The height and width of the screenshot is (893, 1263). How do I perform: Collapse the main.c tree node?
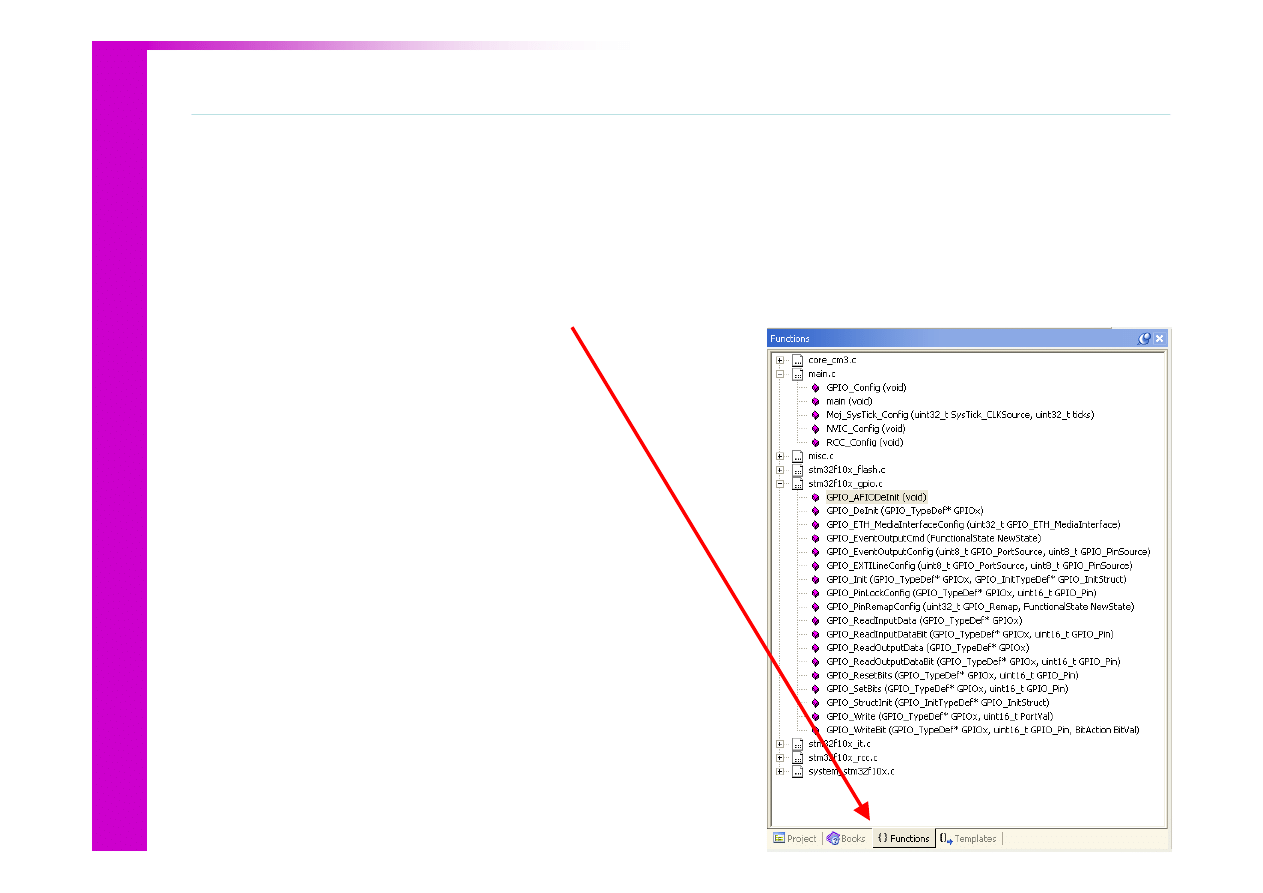click(780, 374)
